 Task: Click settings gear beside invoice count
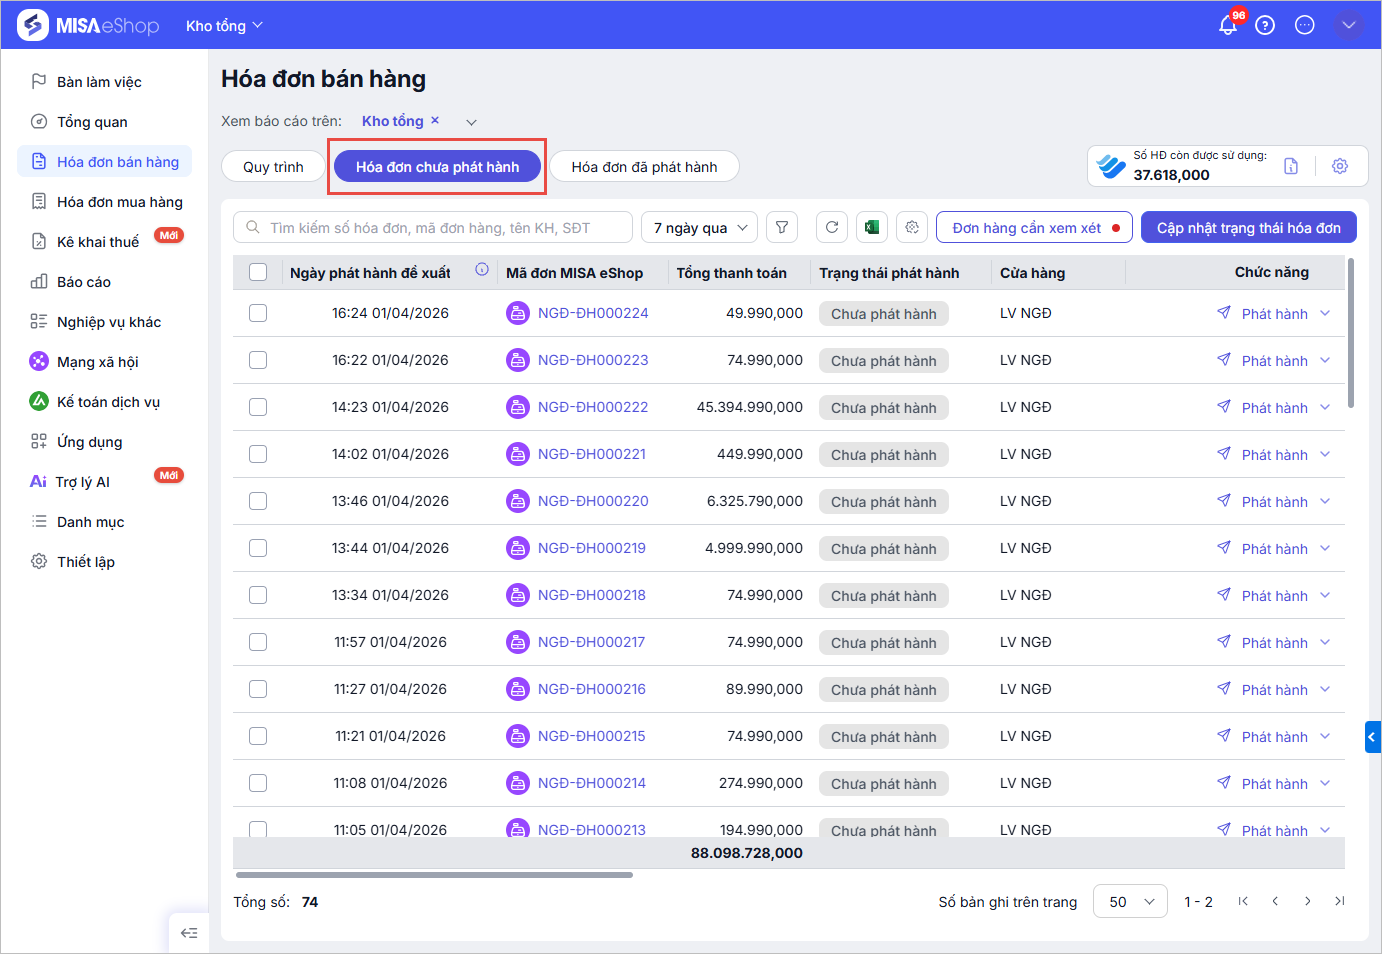(1340, 166)
